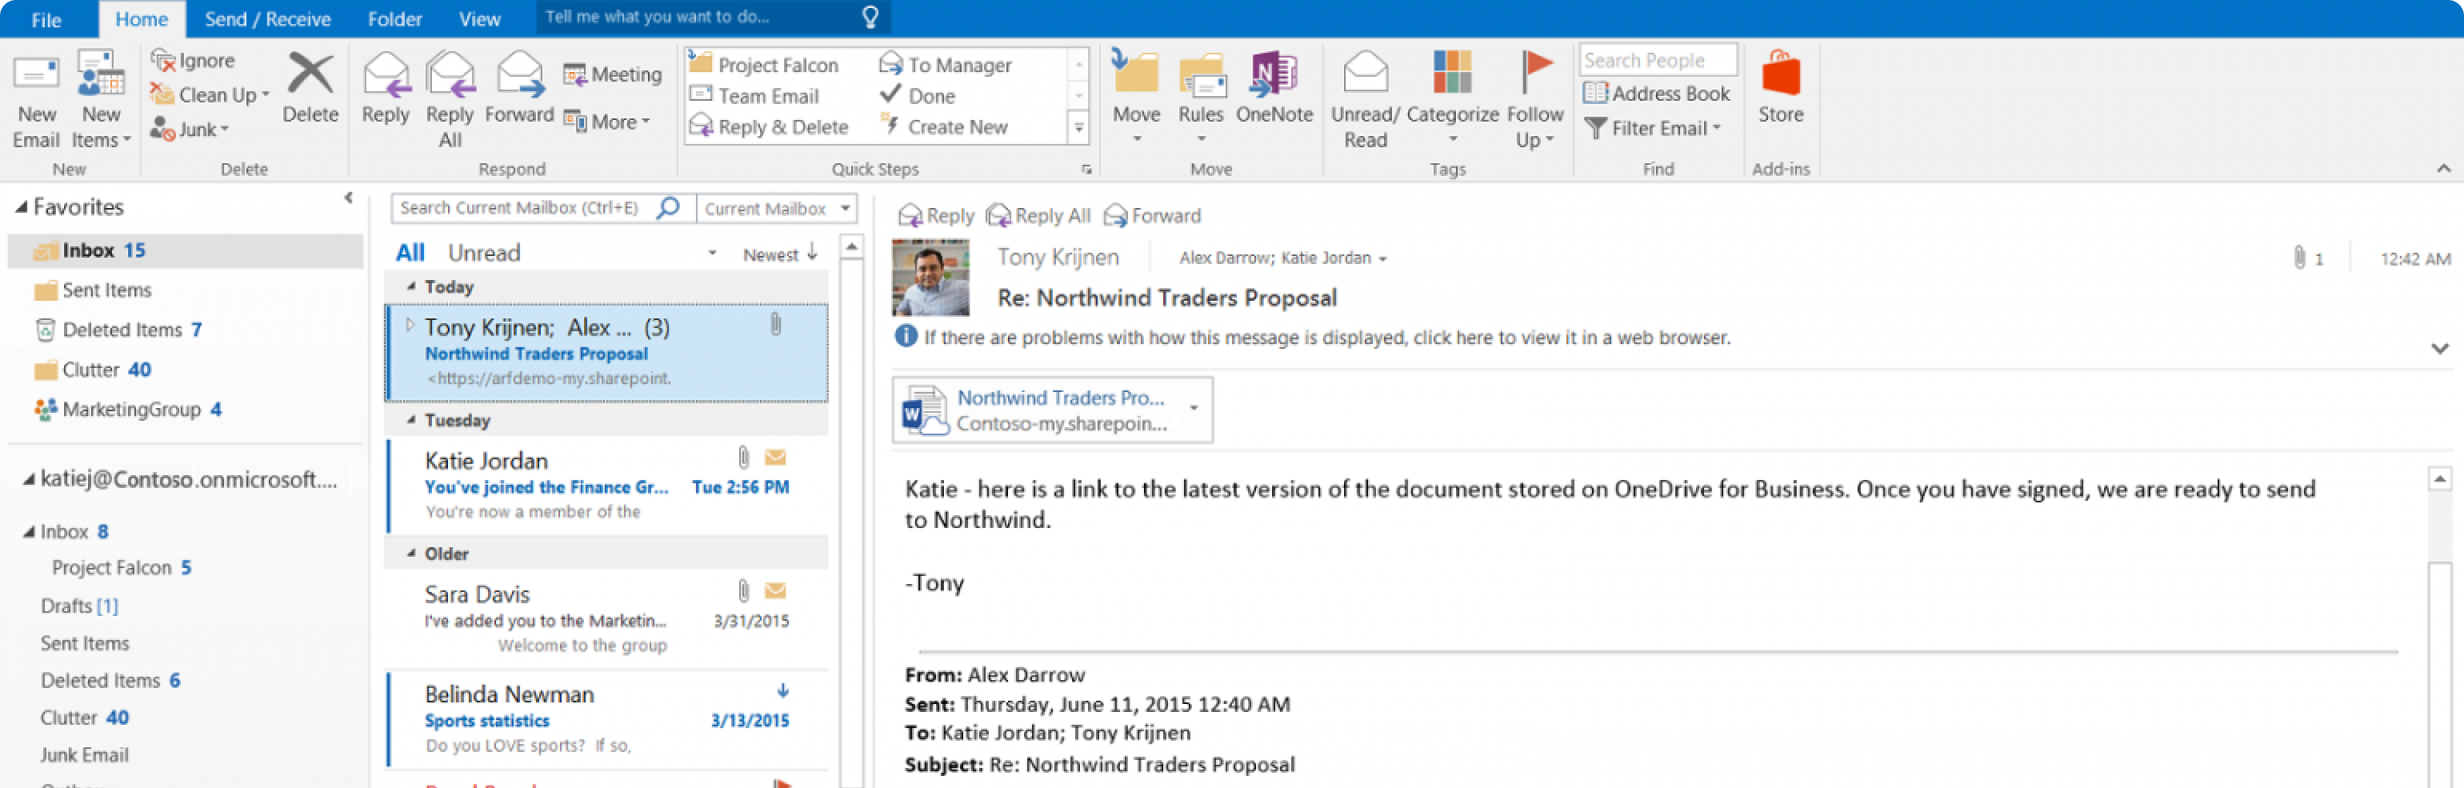Open the Categorize color menu

[1452, 98]
